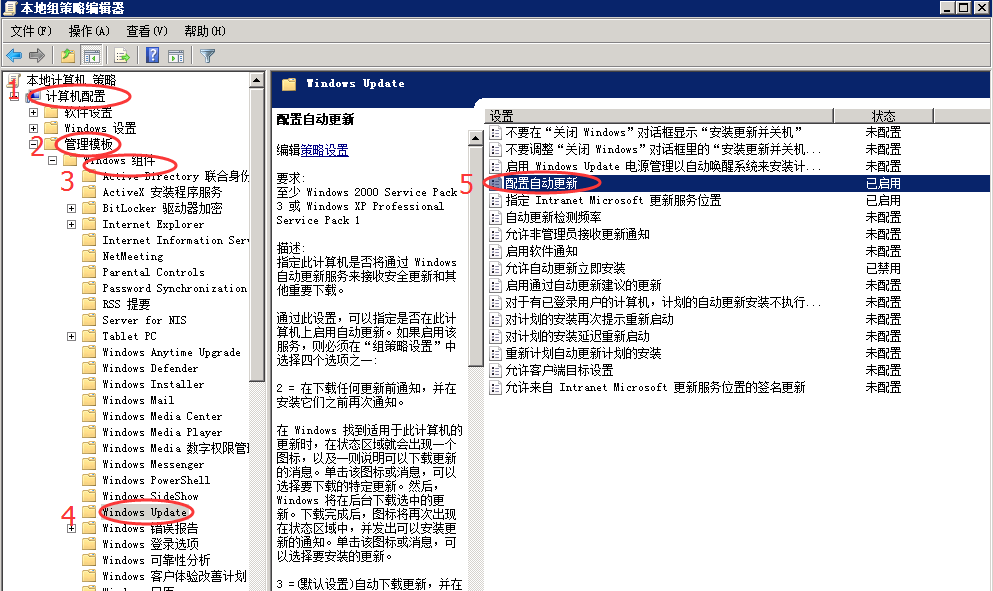Open the 查看(V) menu
993x591 pixels.
(146, 31)
